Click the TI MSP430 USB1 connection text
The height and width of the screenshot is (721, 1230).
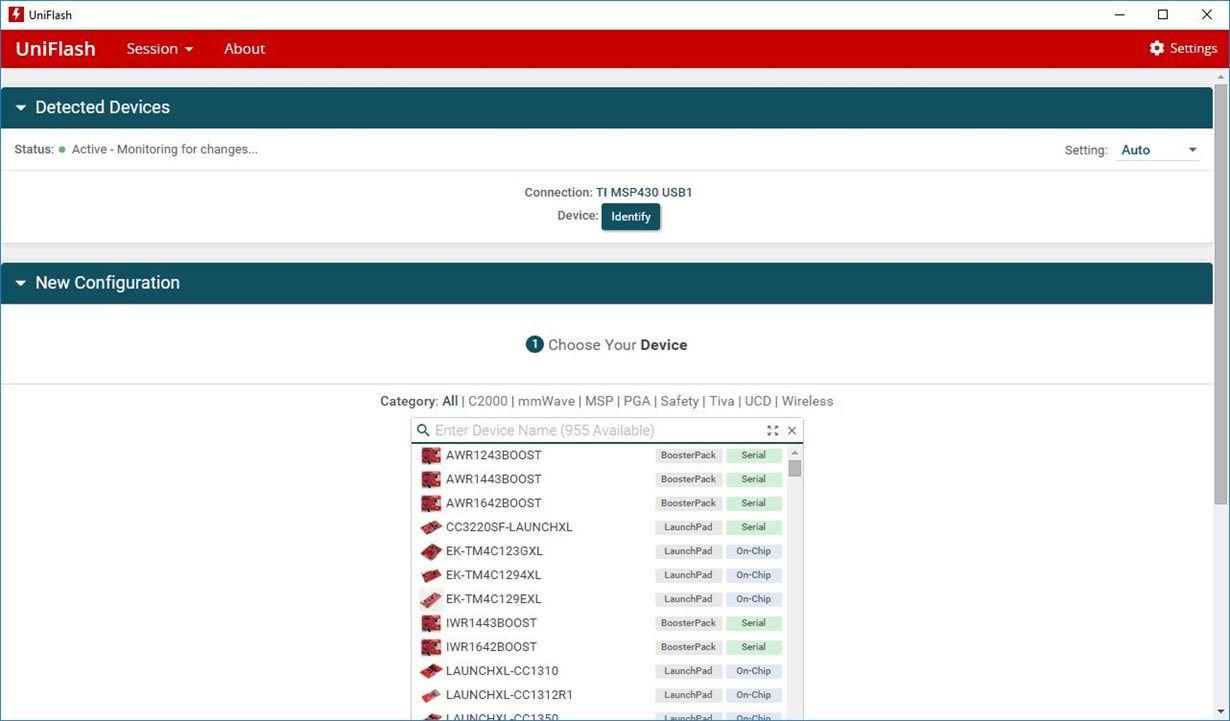click(x=645, y=192)
